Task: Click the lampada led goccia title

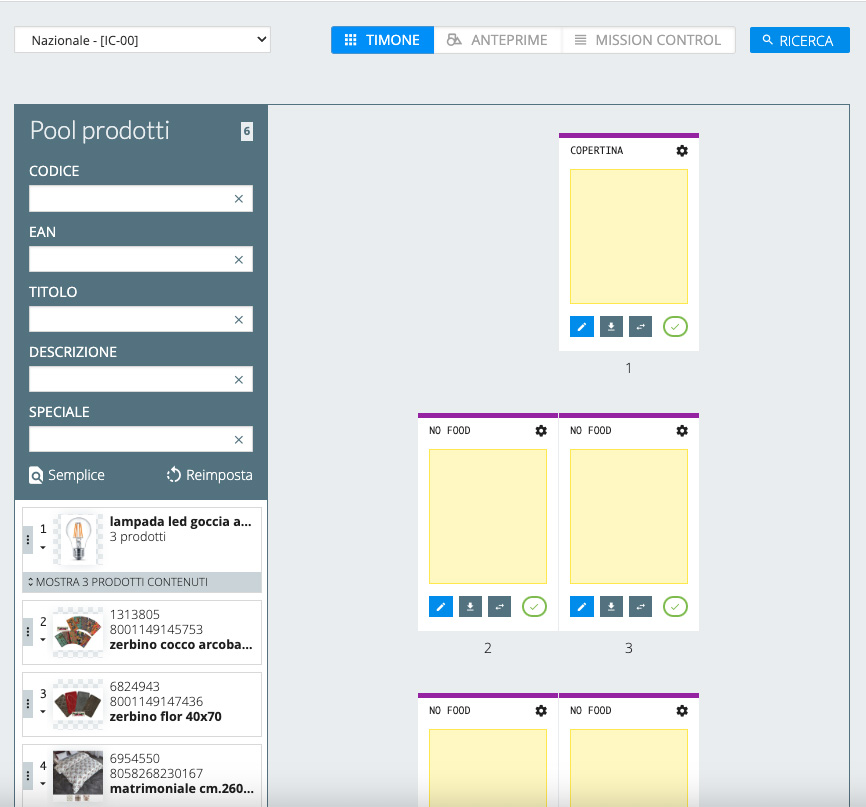Action: point(181,521)
